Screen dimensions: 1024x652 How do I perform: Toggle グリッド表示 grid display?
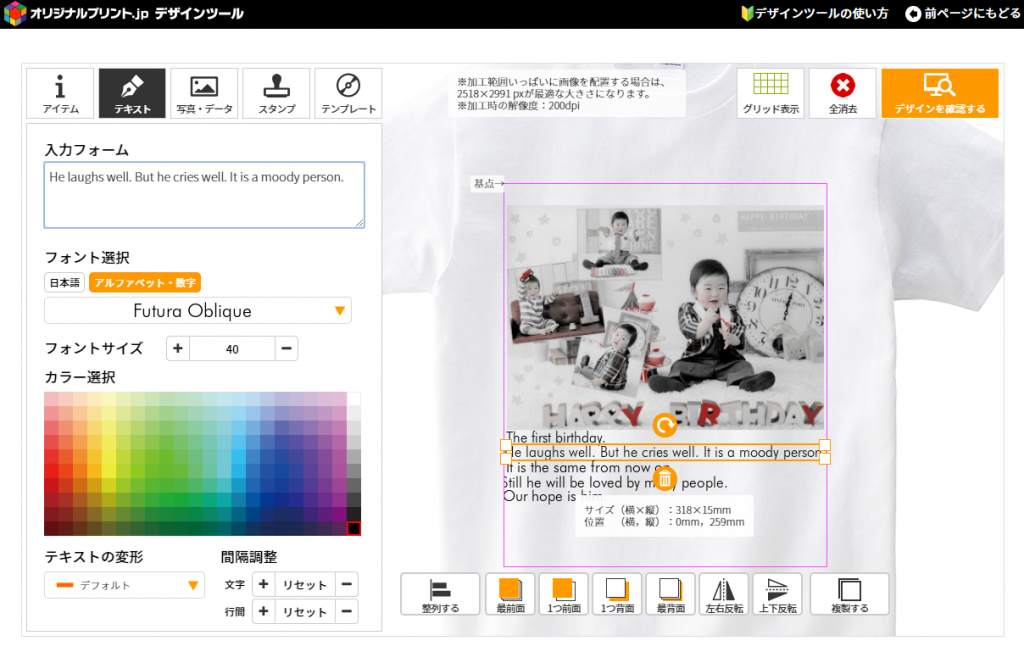coord(771,93)
